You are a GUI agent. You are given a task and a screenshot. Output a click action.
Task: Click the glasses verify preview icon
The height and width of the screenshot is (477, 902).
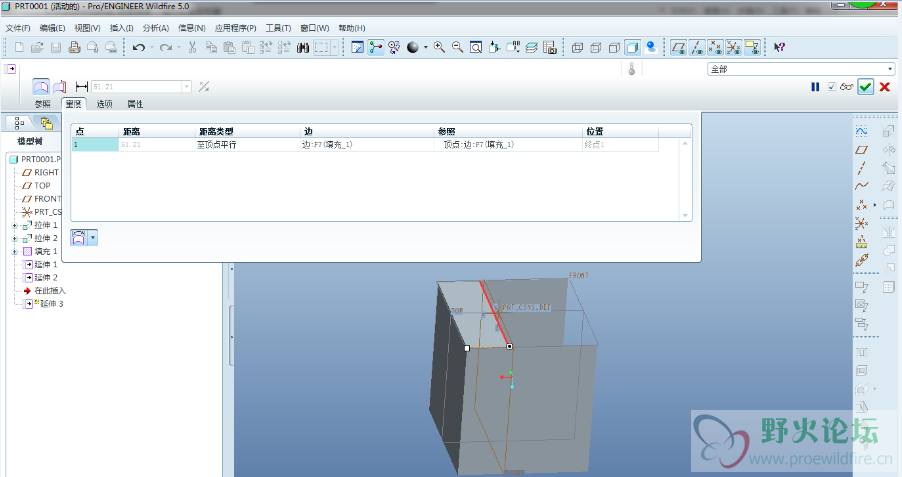click(x=846, y=87)
